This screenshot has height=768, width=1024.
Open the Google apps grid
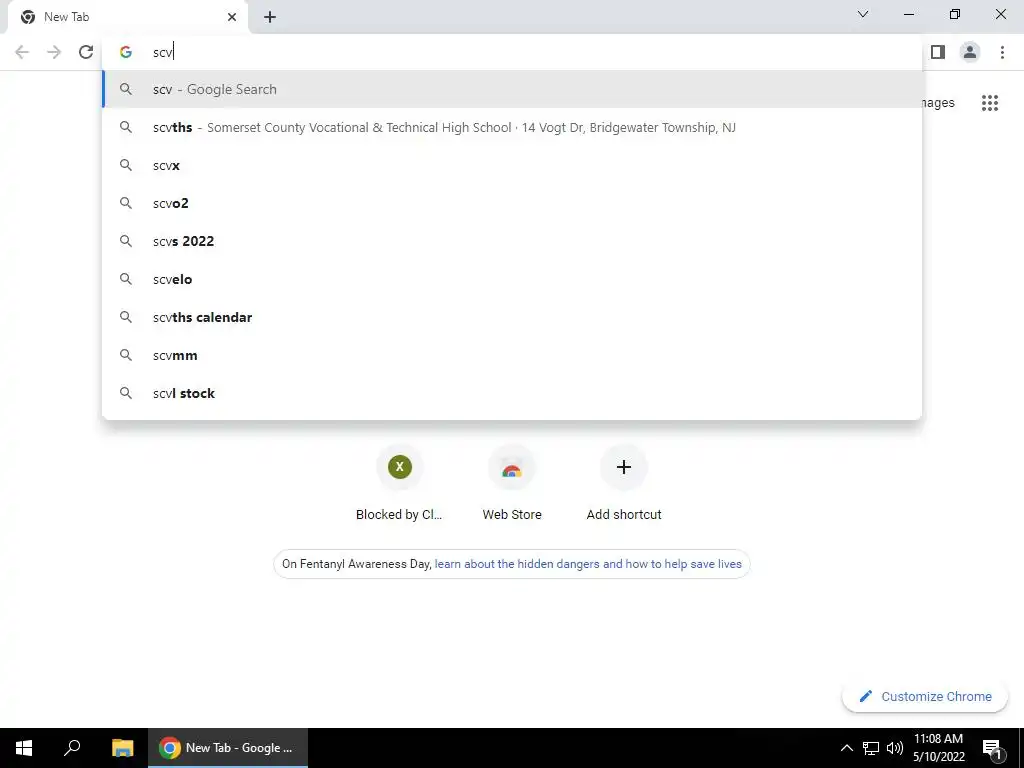coord(989,103)
